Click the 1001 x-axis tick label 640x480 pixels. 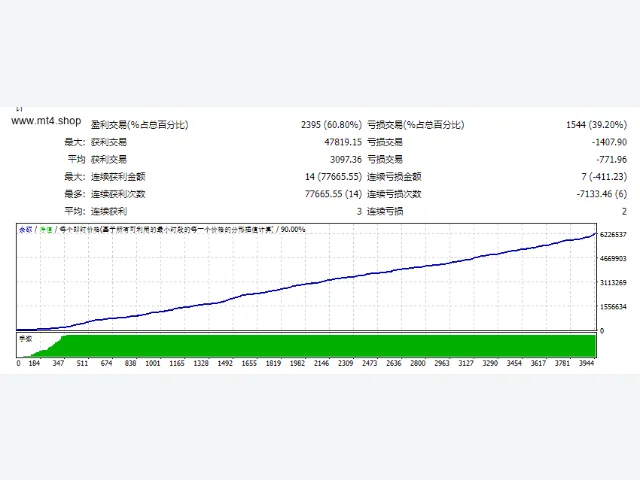point(153,363)
